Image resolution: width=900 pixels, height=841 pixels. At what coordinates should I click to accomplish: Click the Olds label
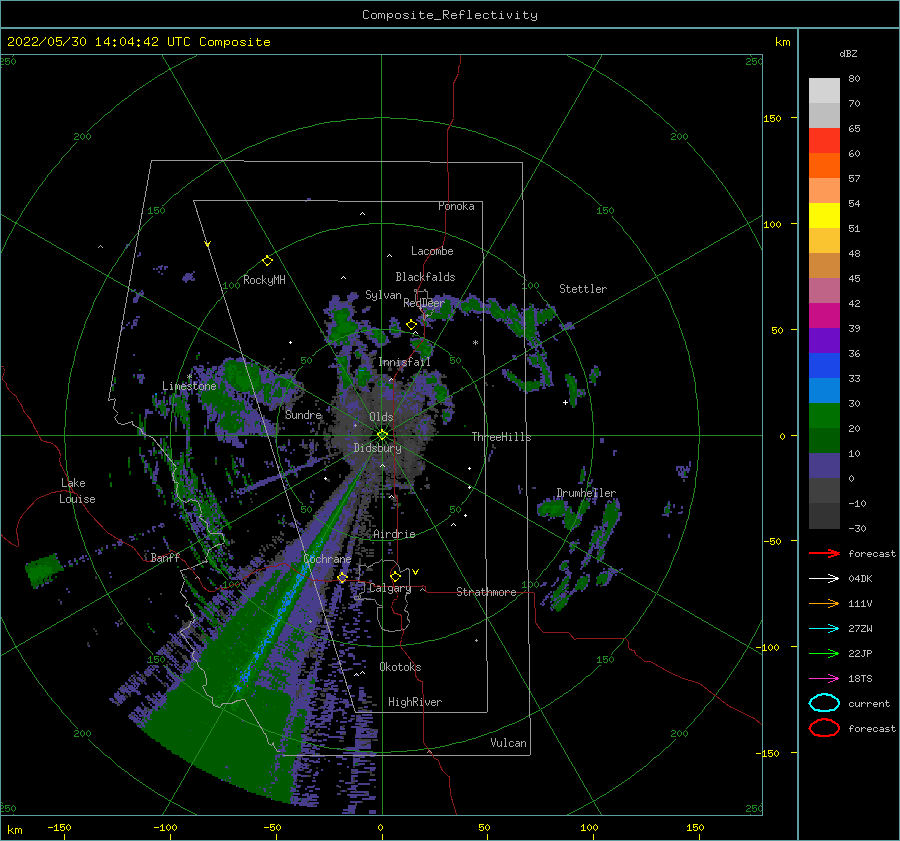381,417
